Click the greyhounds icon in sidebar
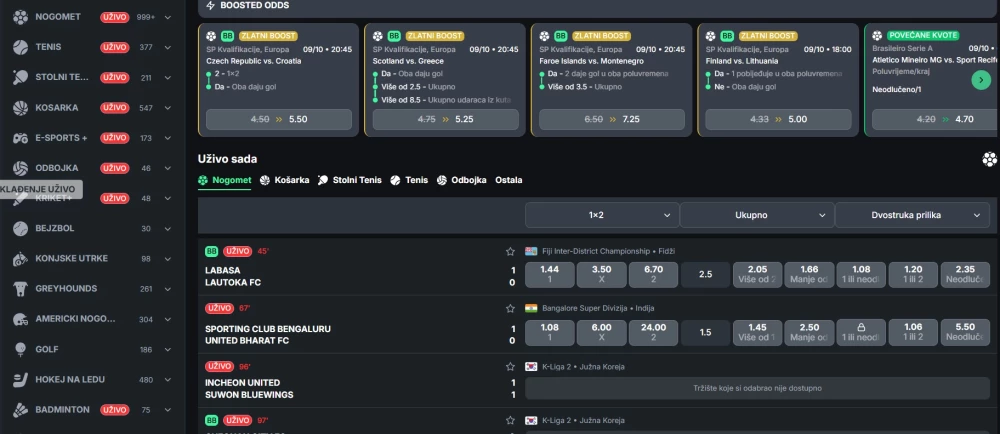Image resolution: width=1000 pixels, height=434 pixels. (x=19, y=289)
